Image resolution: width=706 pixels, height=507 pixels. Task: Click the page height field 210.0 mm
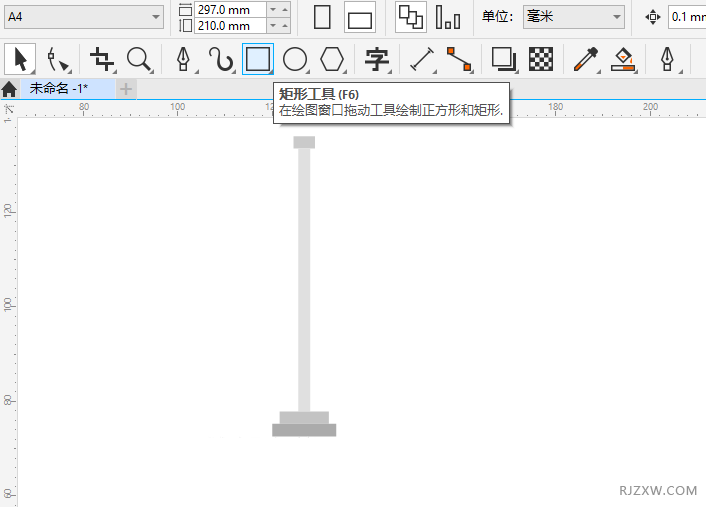pos(230,26)
